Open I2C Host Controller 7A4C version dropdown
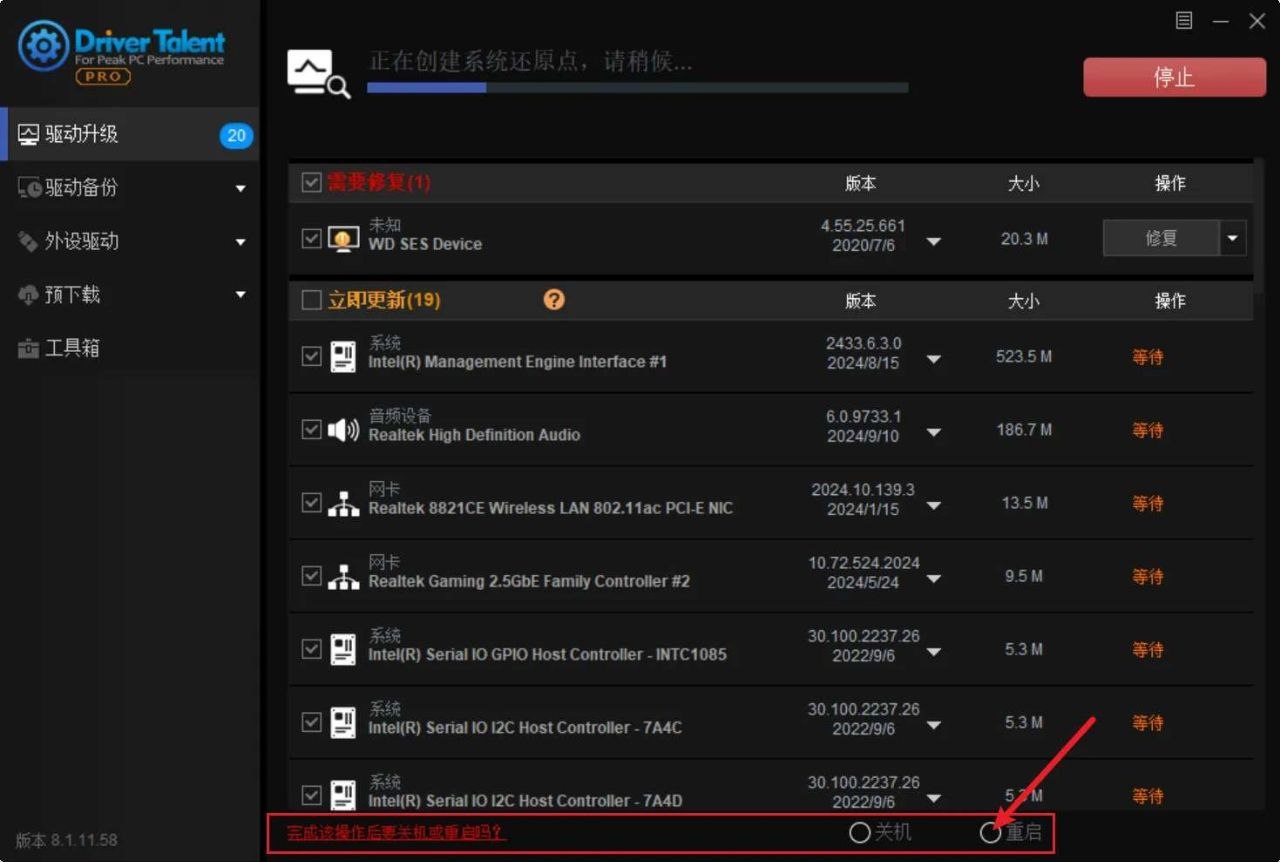Image resolution: width=1280 pixels, height=862 pixels. (x=933, y=725)
